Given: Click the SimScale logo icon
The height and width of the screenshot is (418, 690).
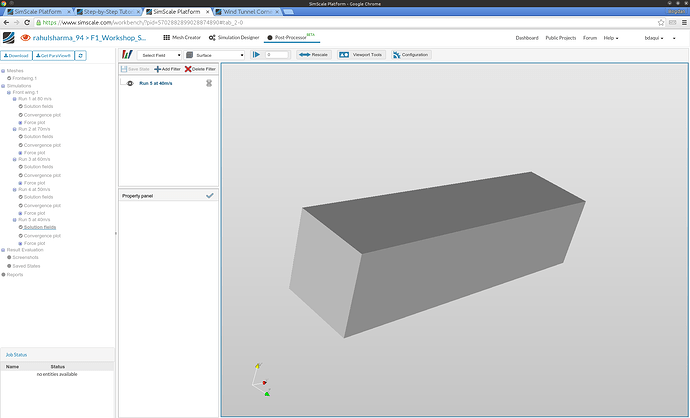Looking at the screenshot, I should click(x=9, y=37).
